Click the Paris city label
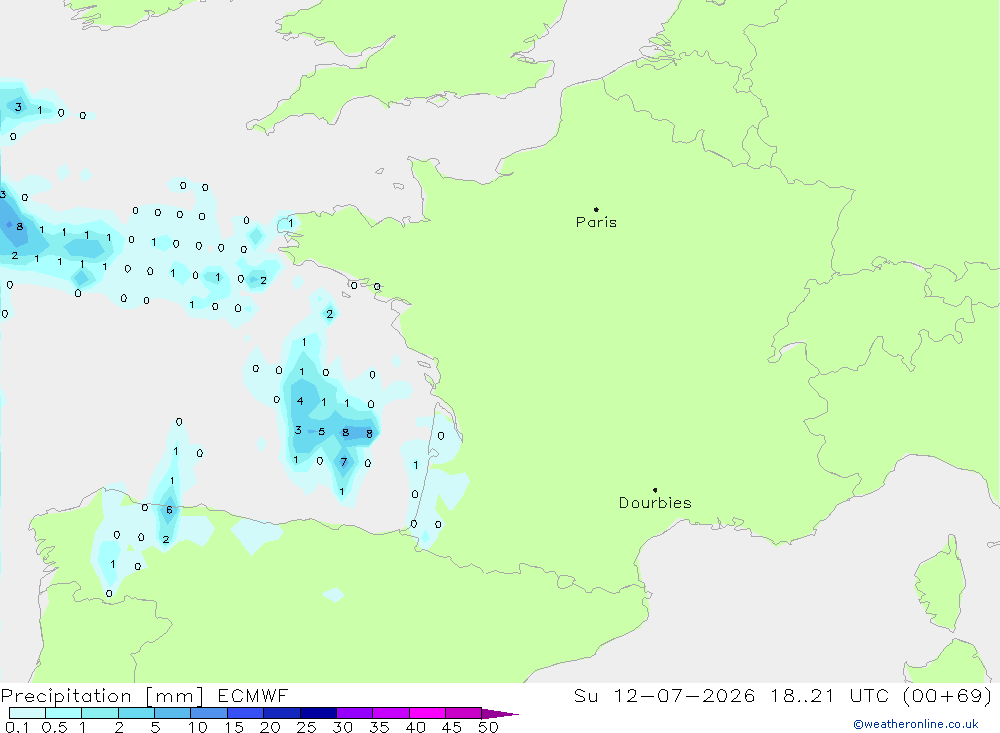The image size is (1000, 733). coord(596,222)
